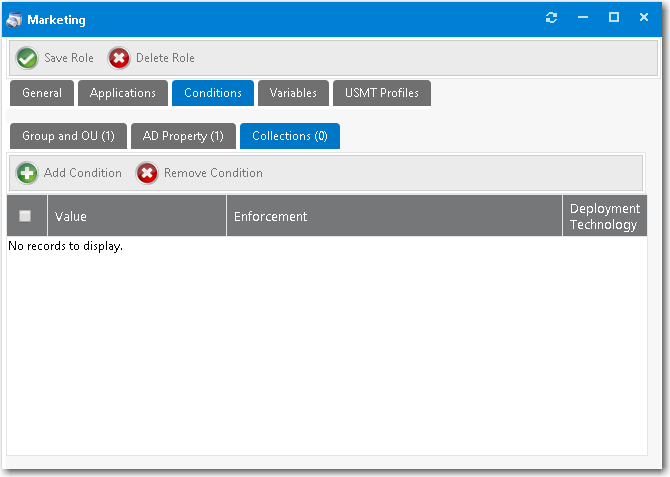Maximize the Marketing window
670x477 pixels.
click(614, 18)
